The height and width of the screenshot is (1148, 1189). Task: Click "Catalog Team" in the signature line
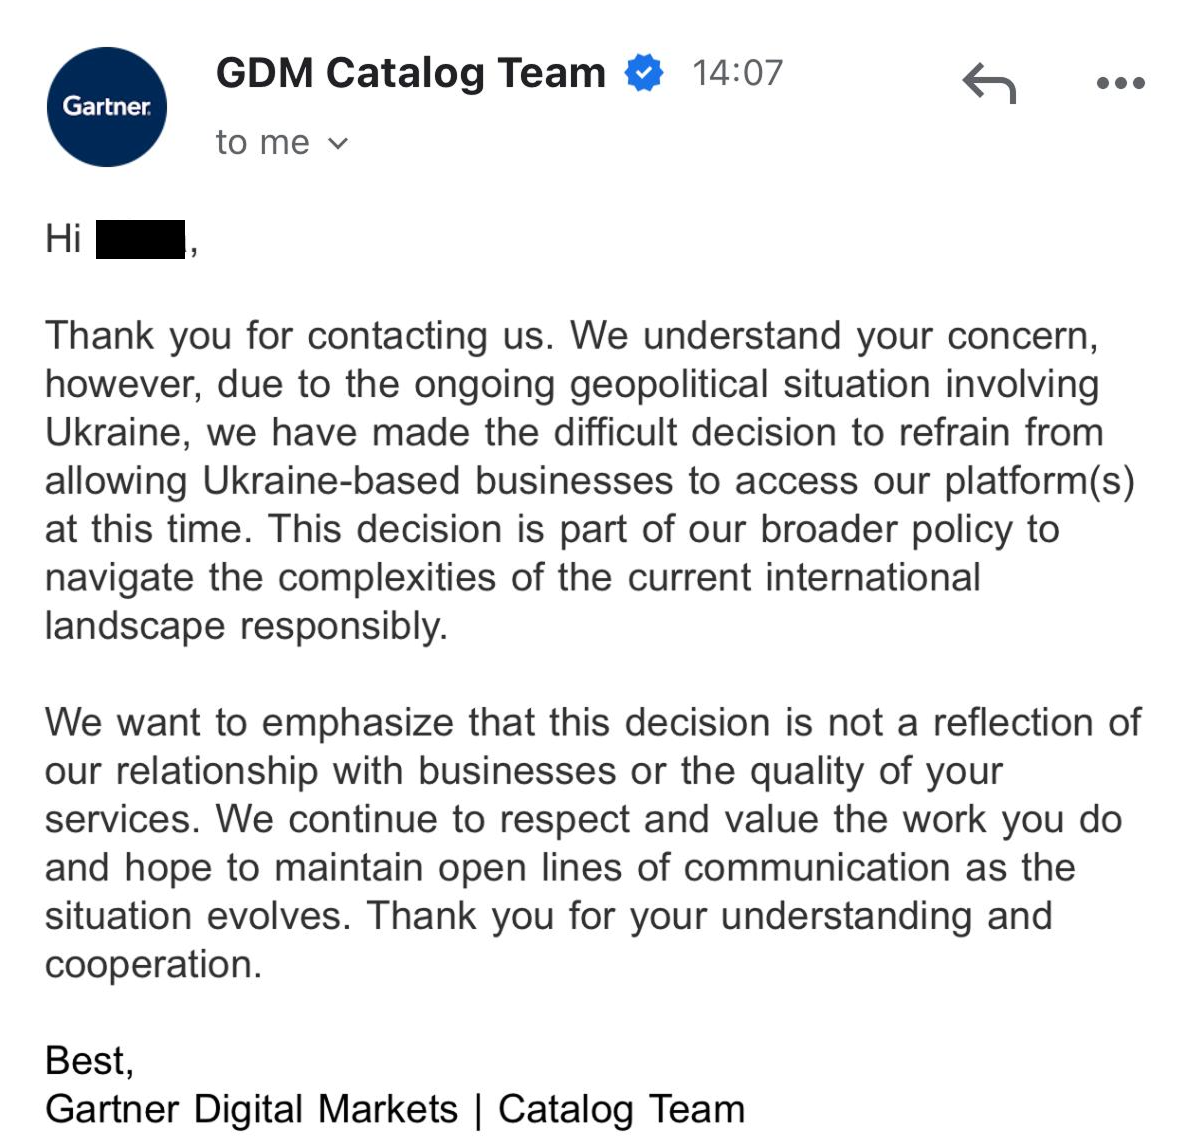tap(621, 1109)
